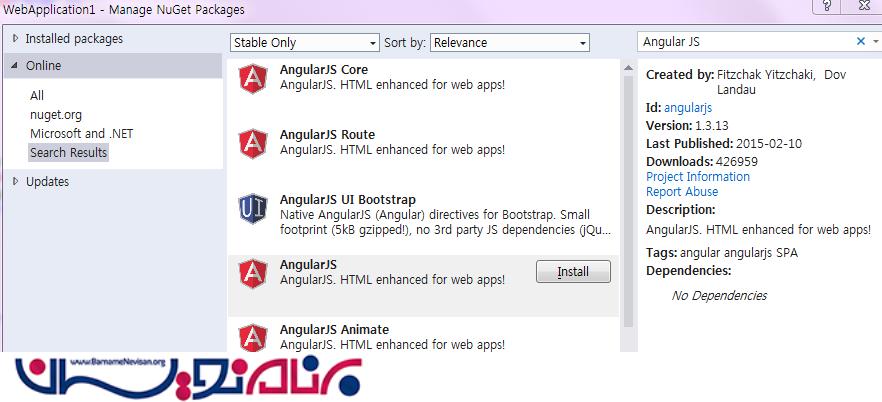Expand the Installed packages section
The height and width of the screenshot is (402, 882).
click(15, 39)
